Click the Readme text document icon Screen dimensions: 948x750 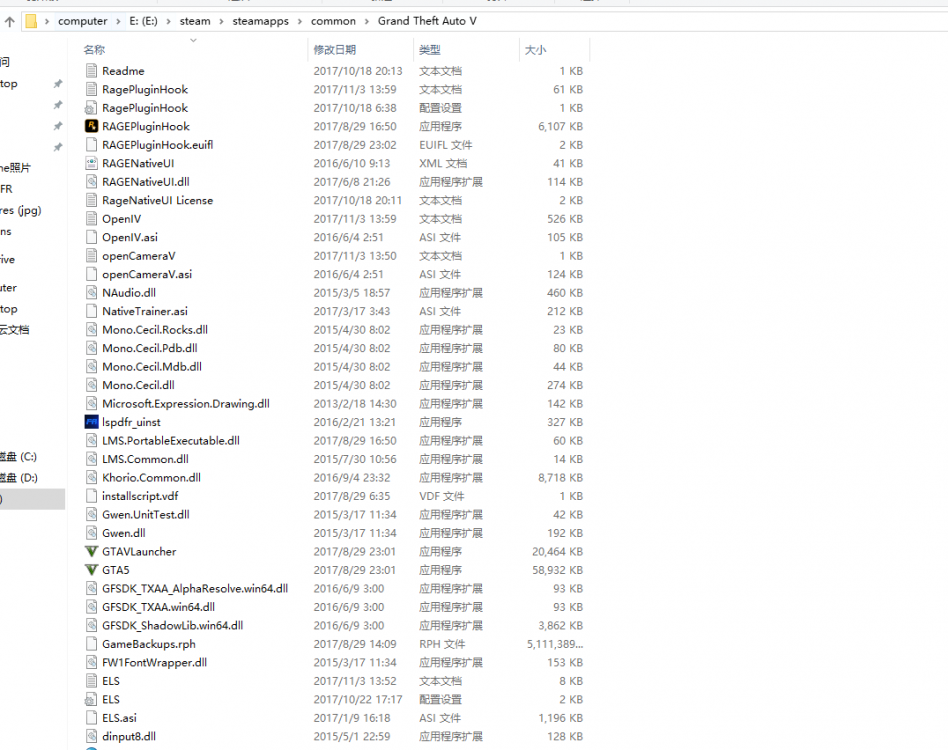pyautogui.click(x=91, y=71)
